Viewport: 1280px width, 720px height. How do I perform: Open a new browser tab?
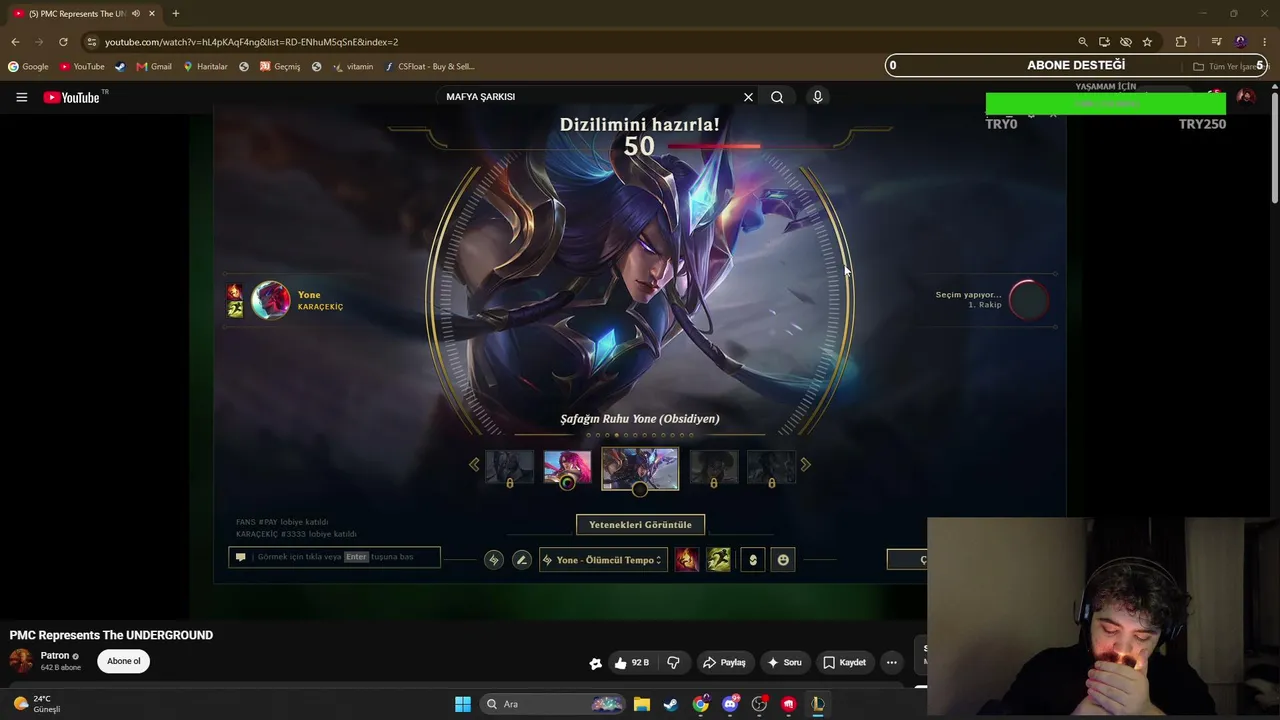(176, 14)
